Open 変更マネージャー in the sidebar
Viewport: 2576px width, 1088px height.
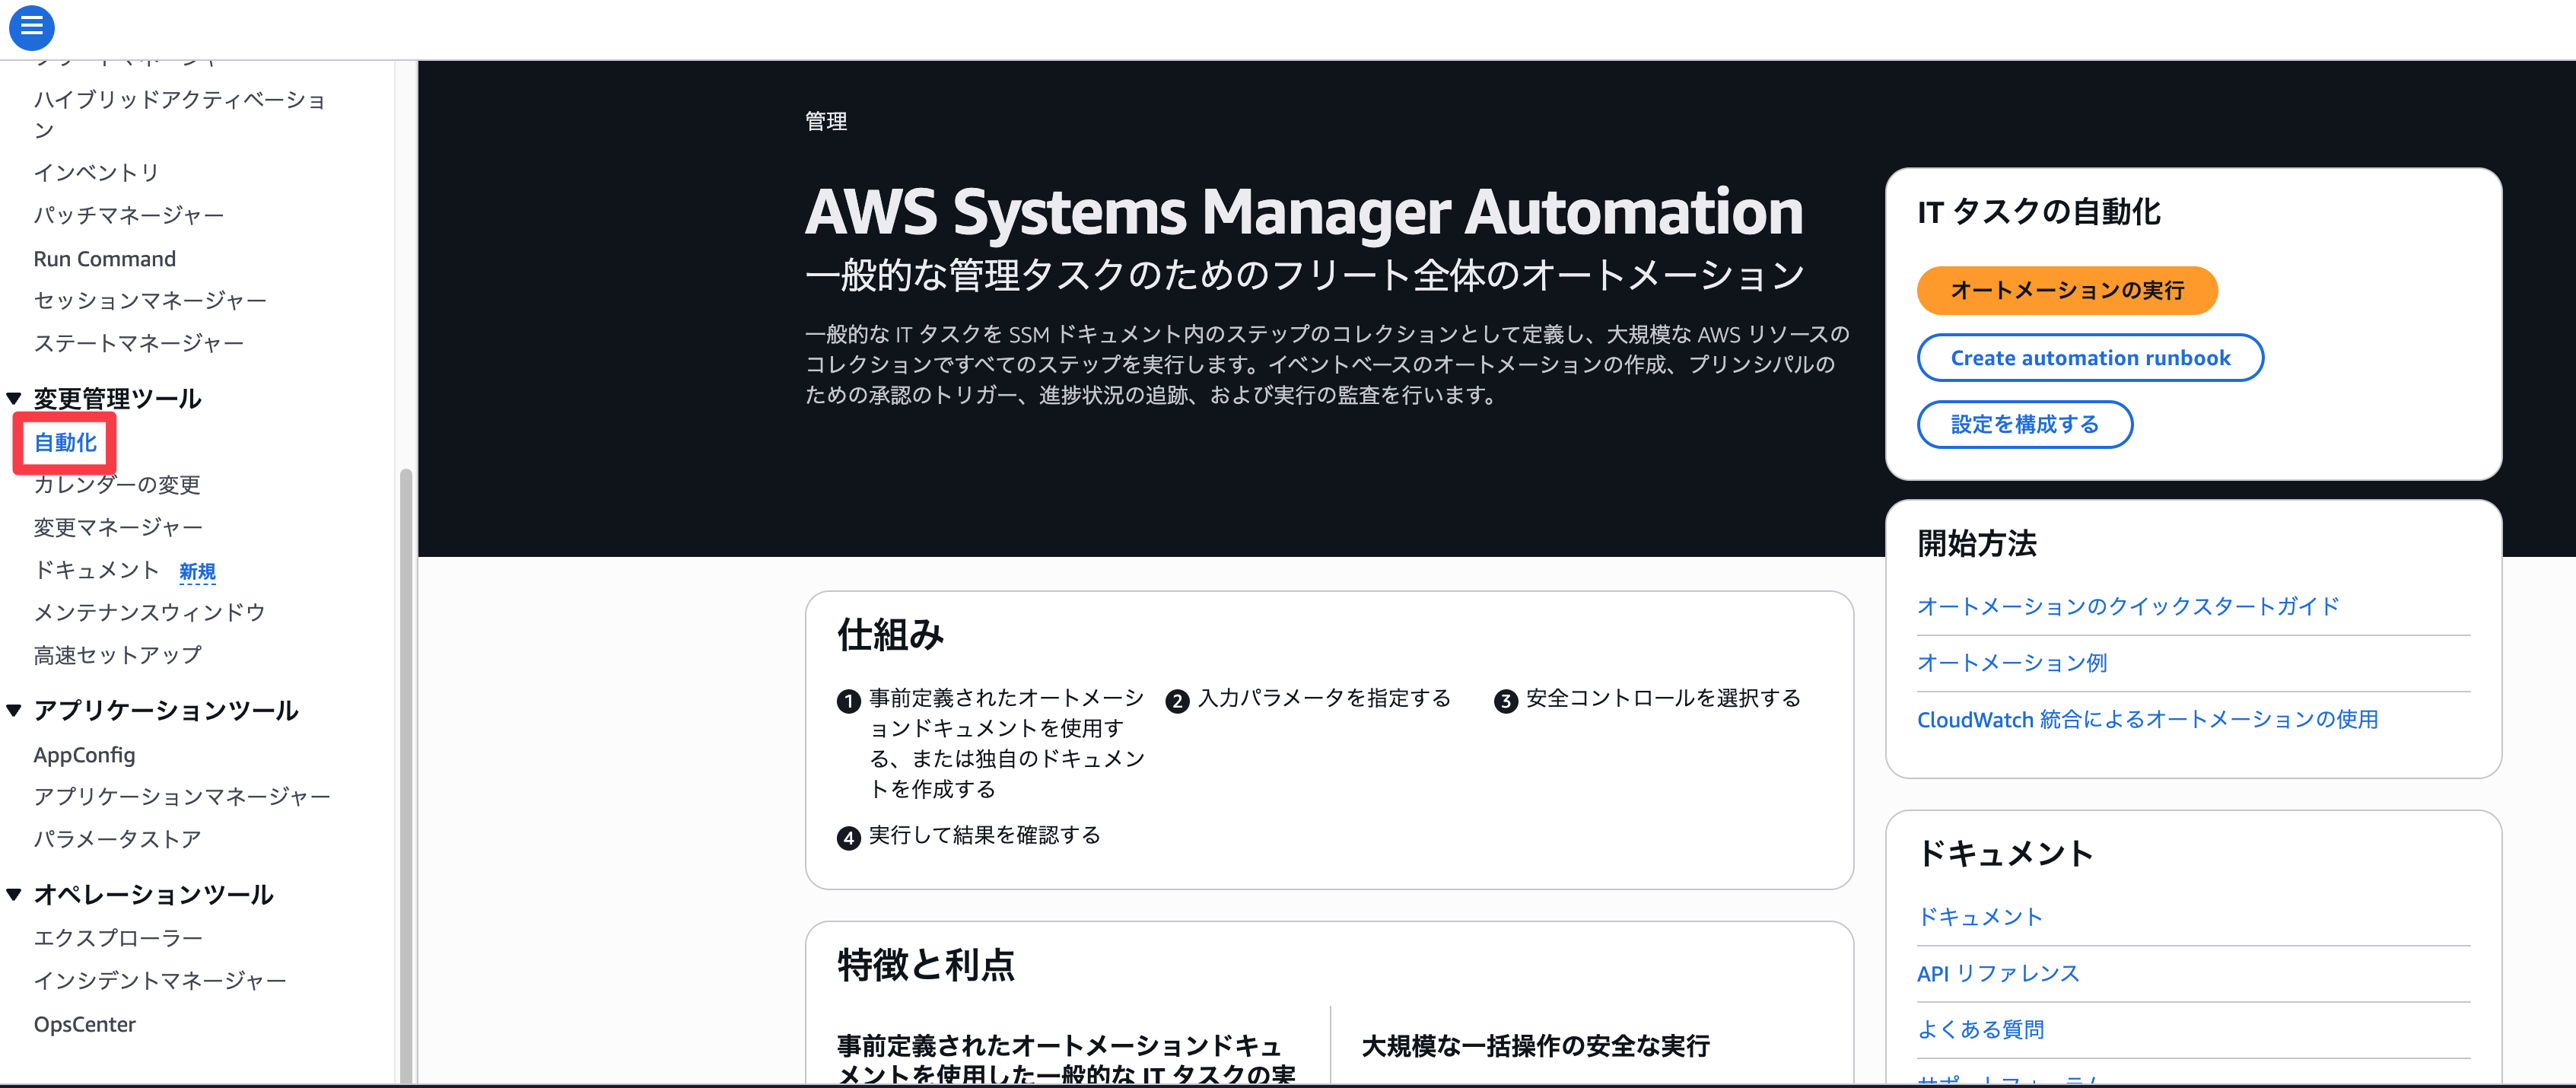[x=118, y=527]
